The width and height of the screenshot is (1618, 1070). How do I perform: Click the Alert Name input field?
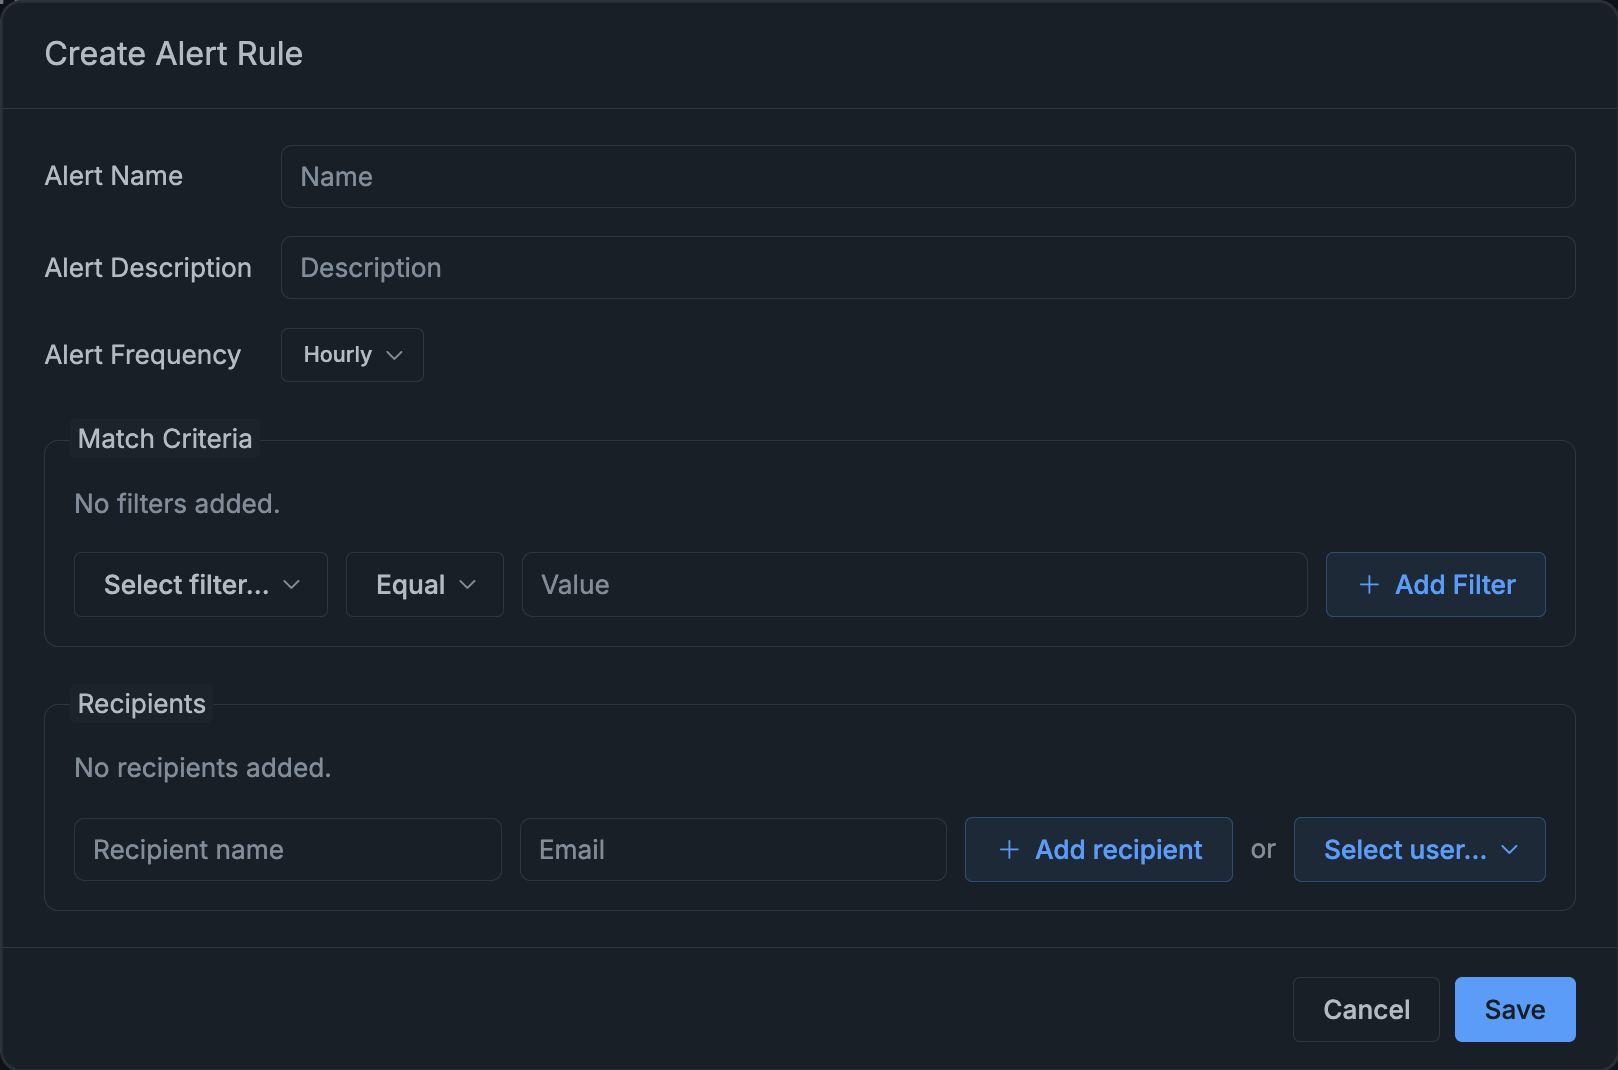tap(928, 177)
